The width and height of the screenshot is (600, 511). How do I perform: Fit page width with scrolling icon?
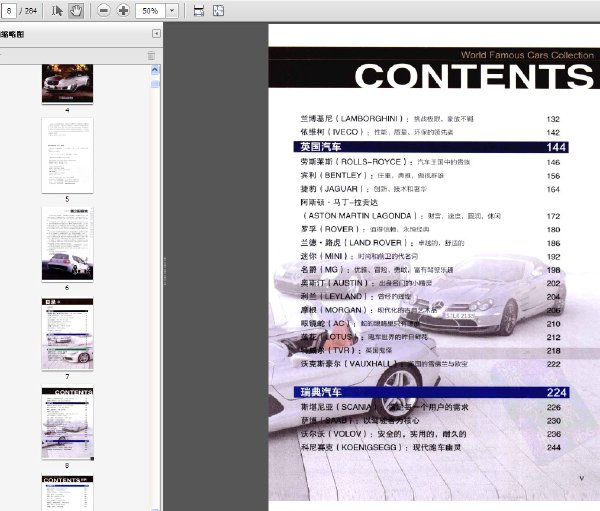199,11
